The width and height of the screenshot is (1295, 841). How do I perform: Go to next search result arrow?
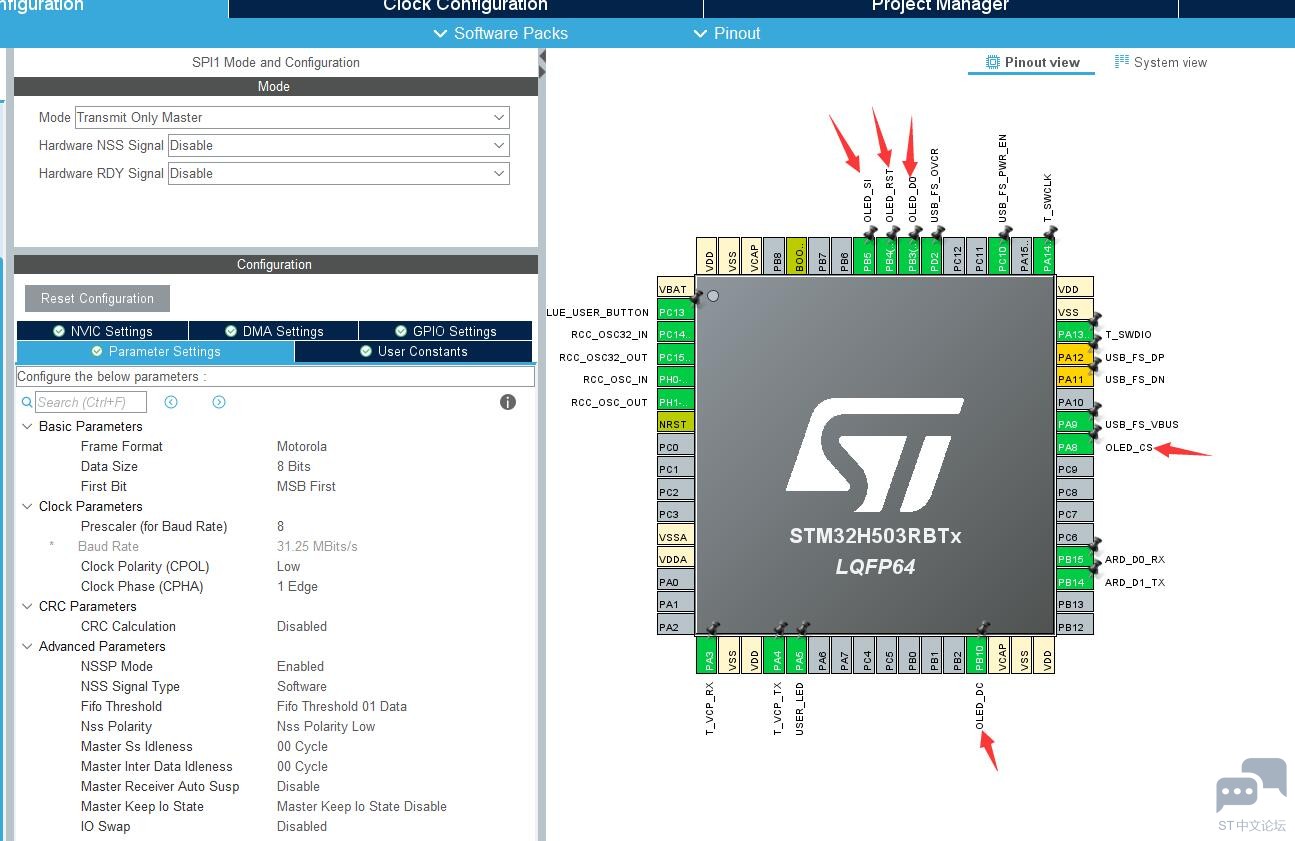pyautogui.click(x=219, y=402)
